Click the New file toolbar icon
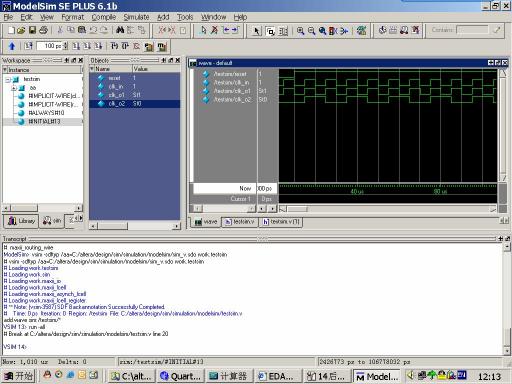 click(12, 30)
